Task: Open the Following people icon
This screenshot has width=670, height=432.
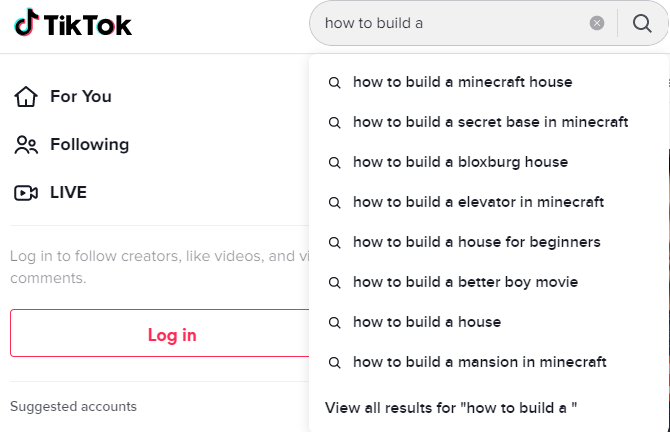Action: coord(26,145)
